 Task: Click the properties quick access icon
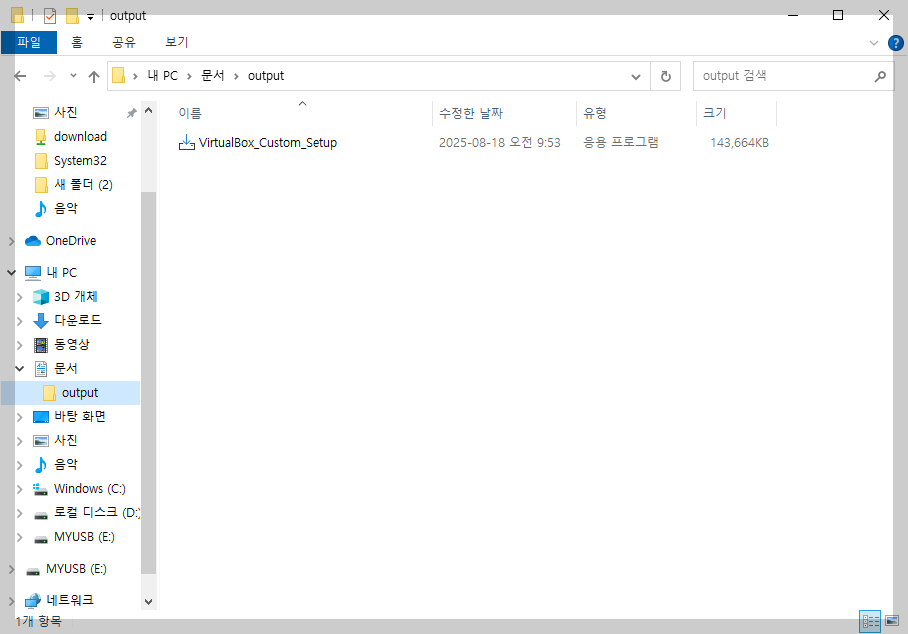pos(50,16)
